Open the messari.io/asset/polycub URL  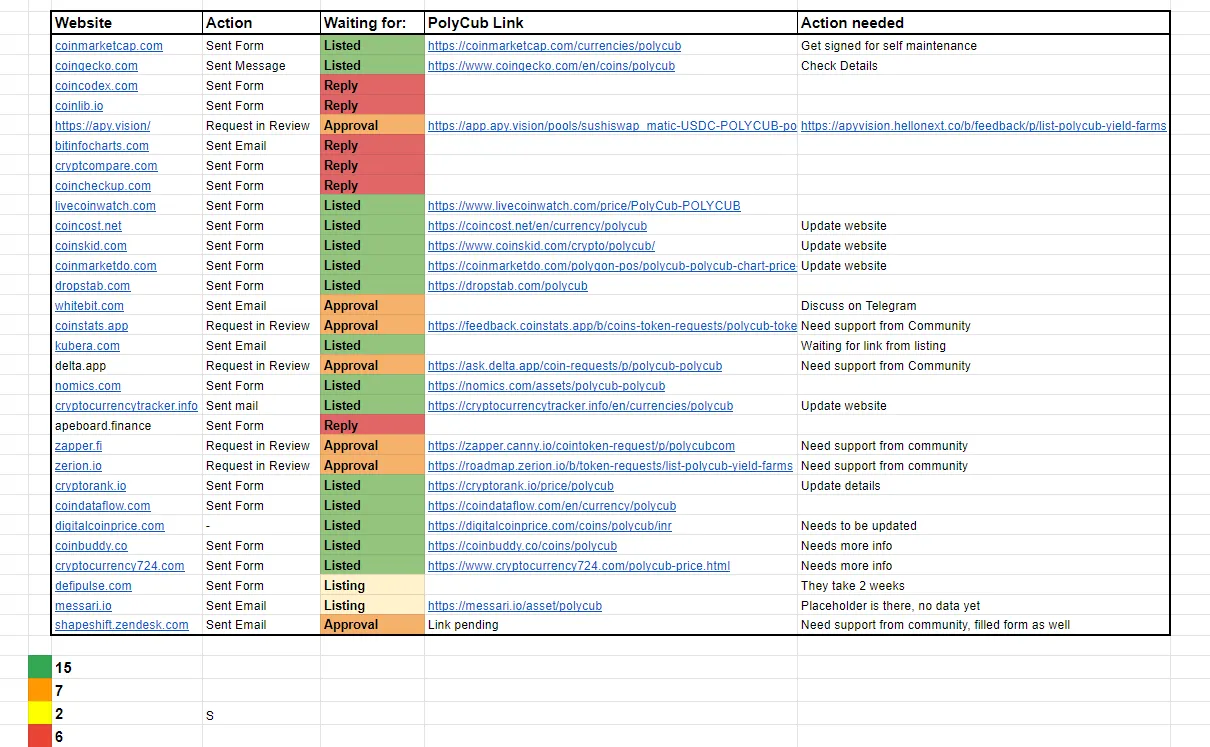point(515,606)
